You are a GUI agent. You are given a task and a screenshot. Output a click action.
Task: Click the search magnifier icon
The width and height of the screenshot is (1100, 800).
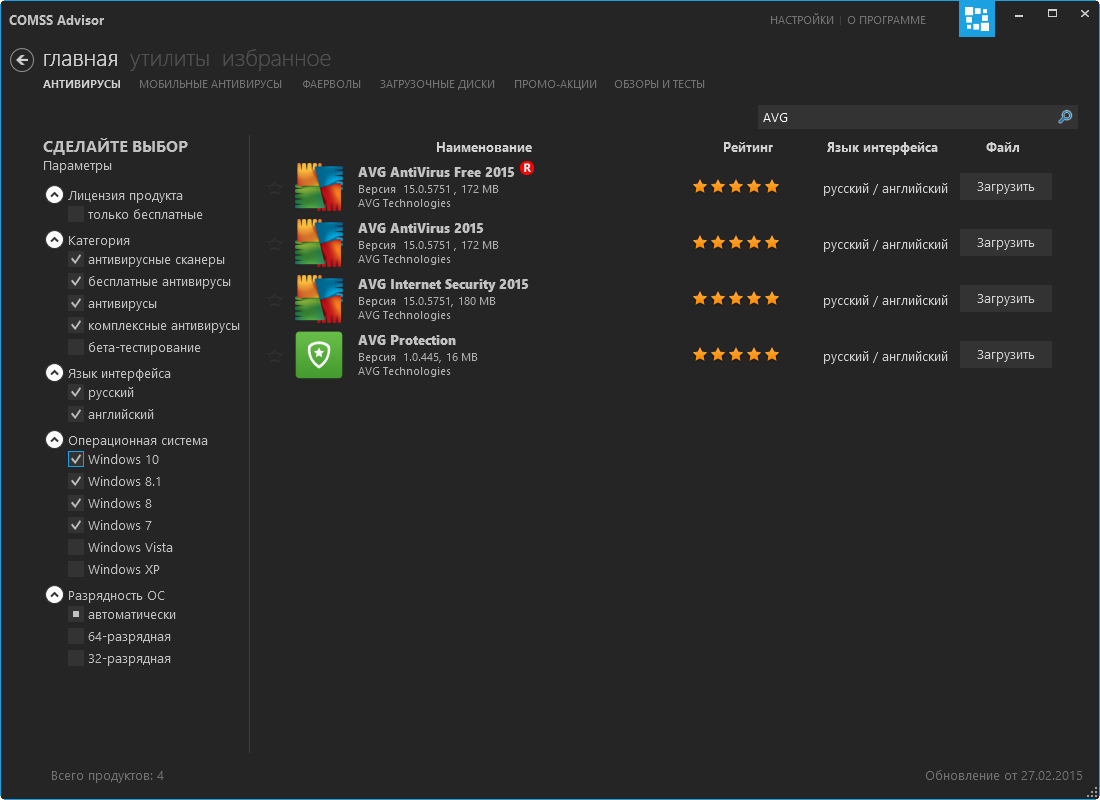(x=1065, y=117)
